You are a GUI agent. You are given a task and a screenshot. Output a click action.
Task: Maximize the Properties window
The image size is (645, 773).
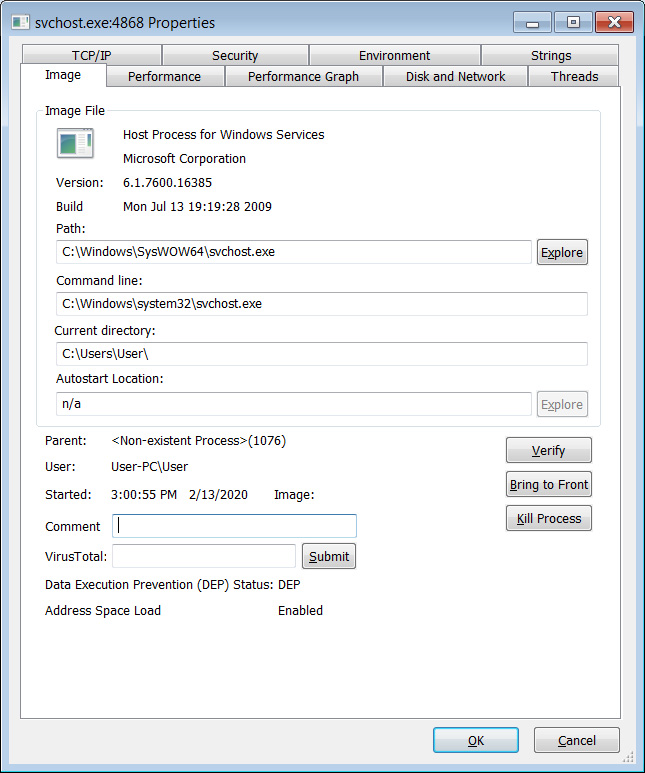point(573,23)
